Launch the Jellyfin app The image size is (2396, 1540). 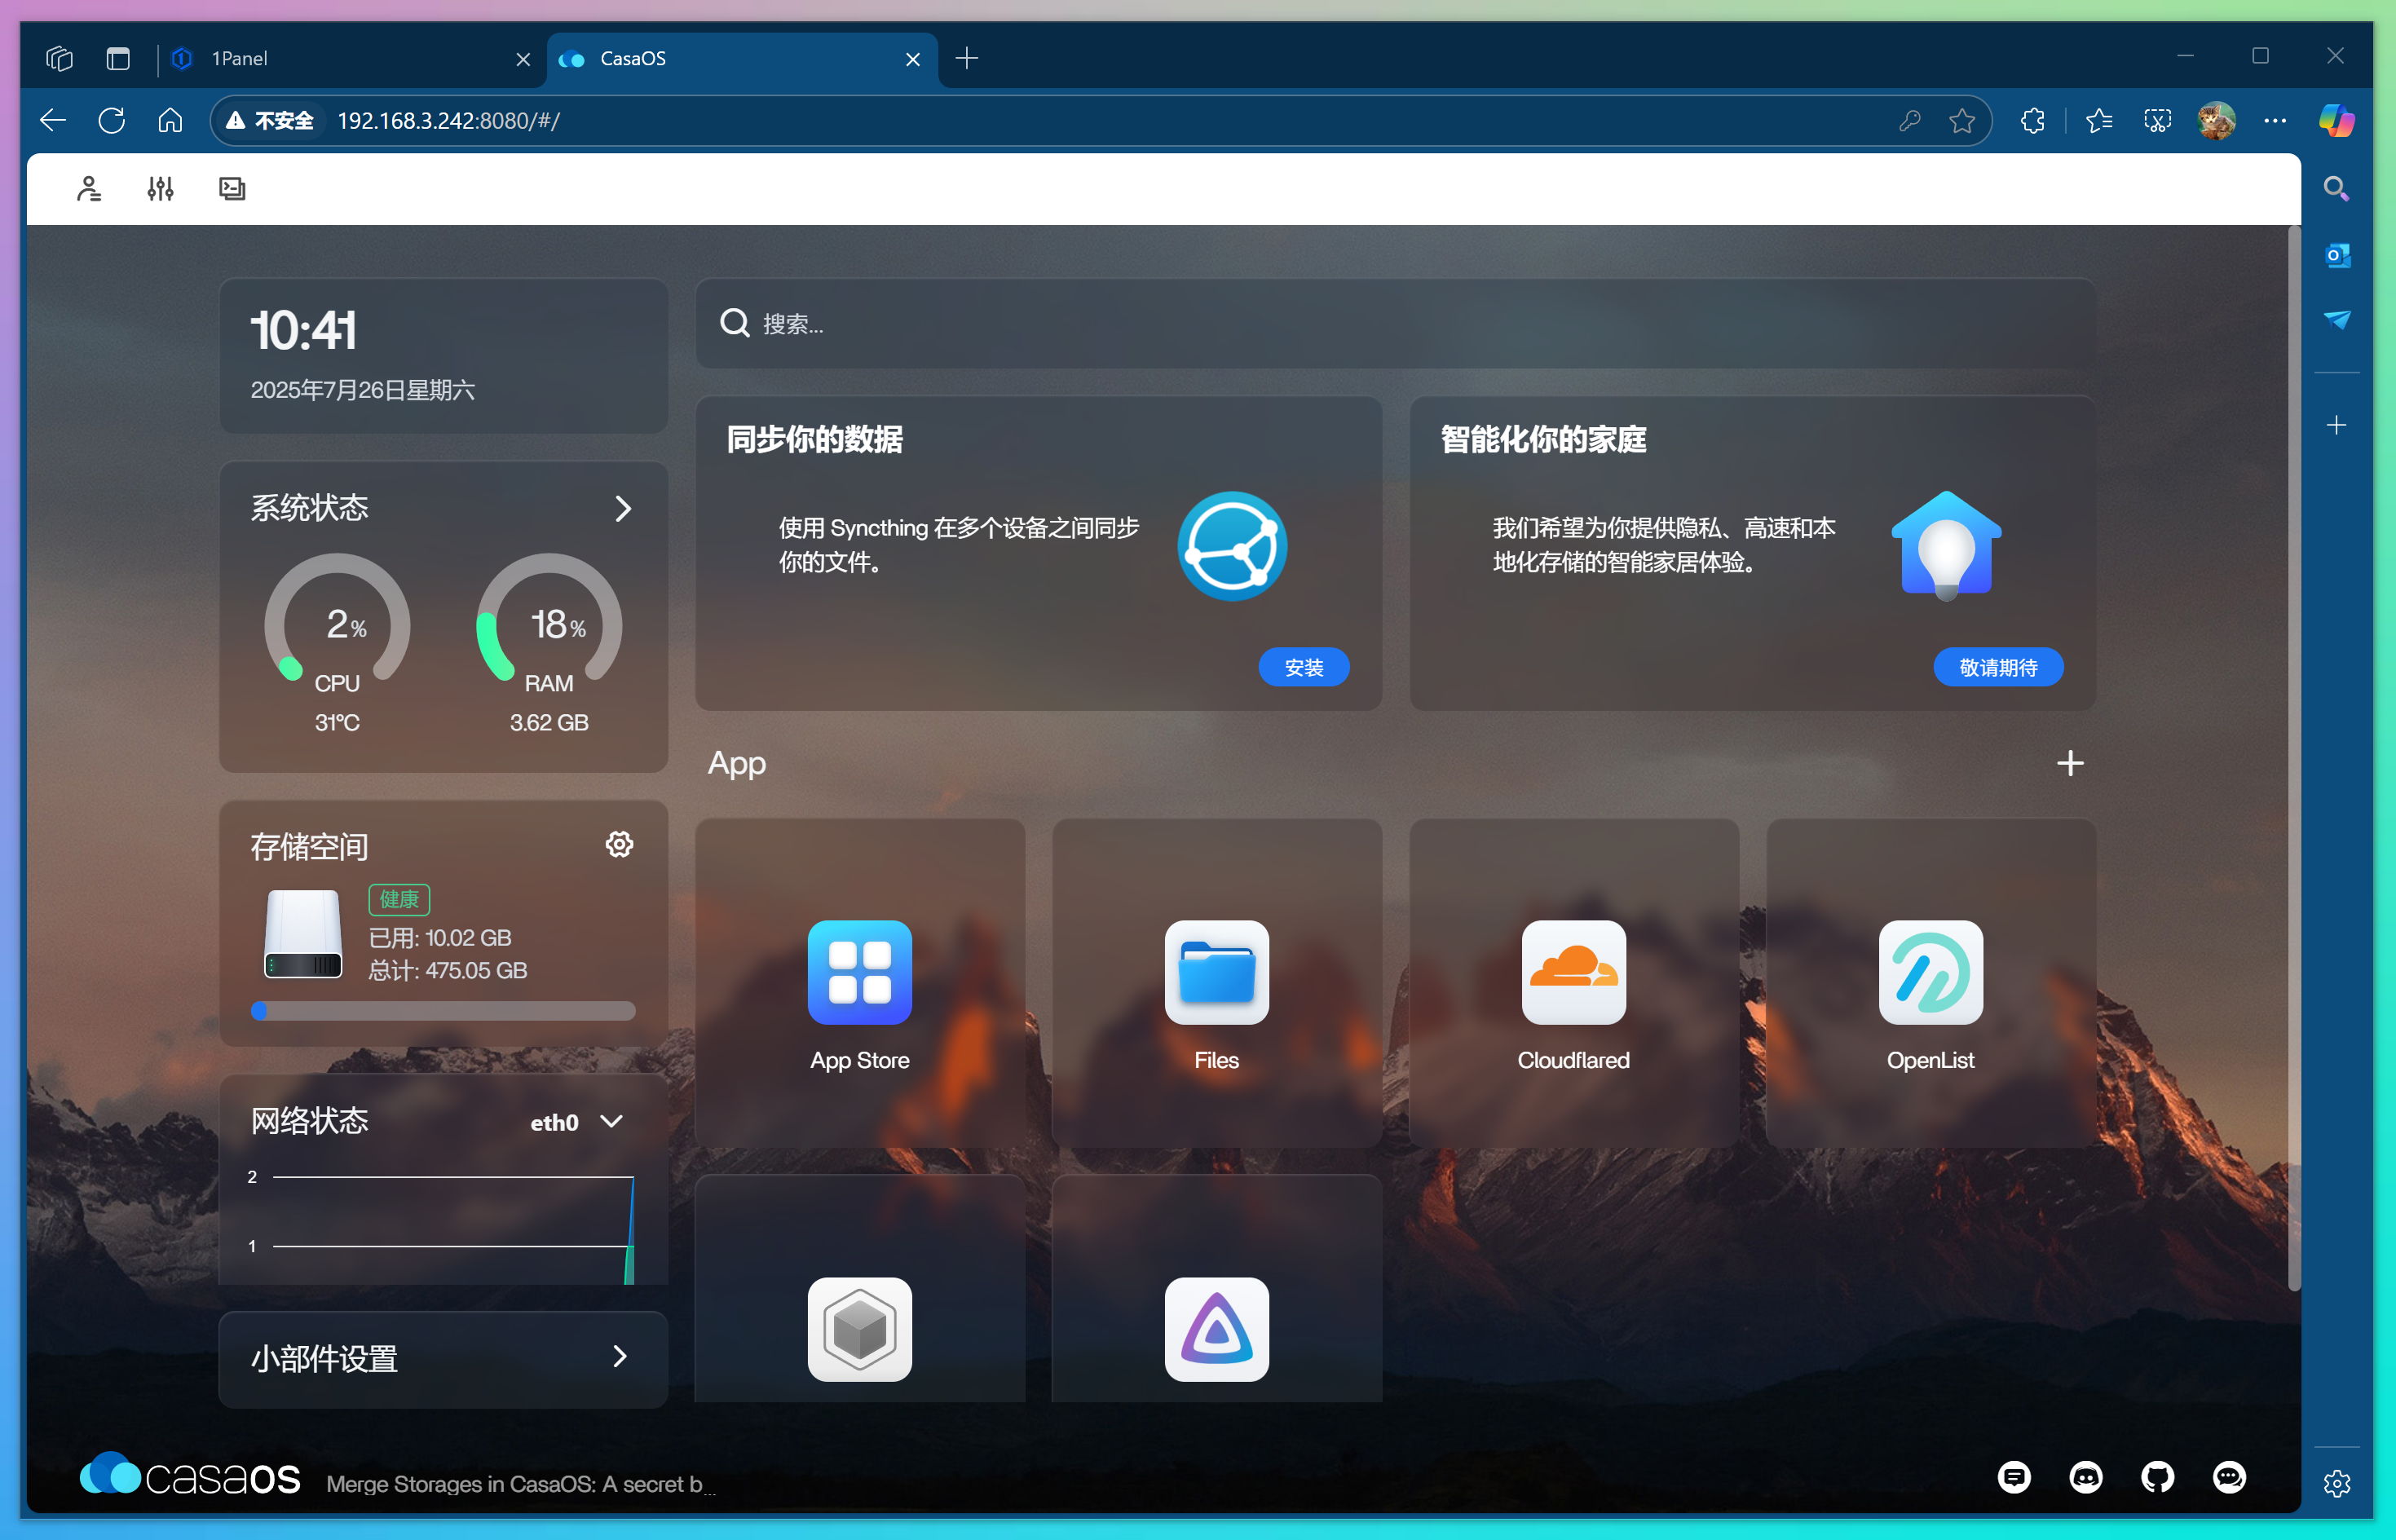(x=1216, y=1330)
